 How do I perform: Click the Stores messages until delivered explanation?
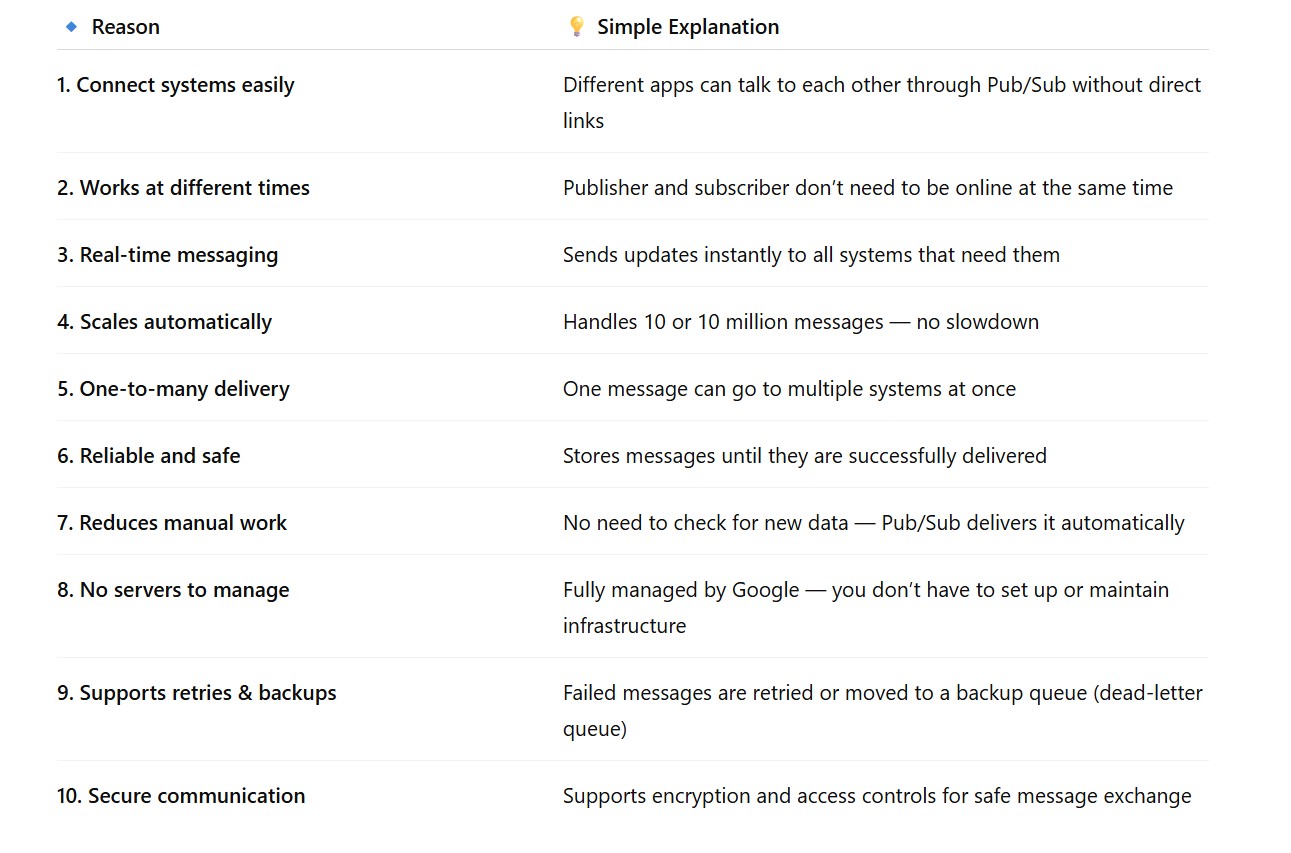pyautogui.click(x=804, y=456)
